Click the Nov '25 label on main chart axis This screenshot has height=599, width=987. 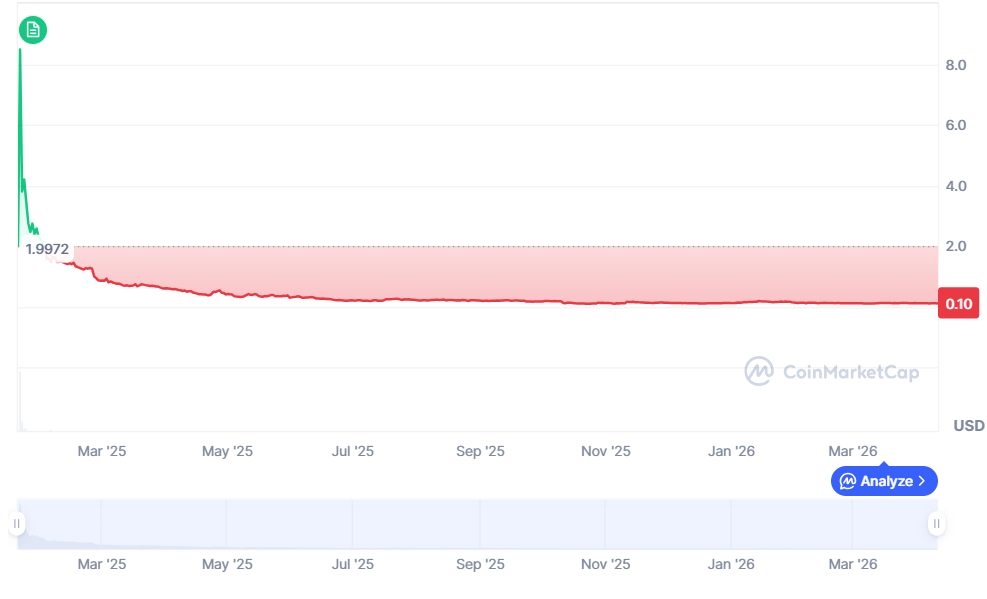[x=606, y=451]
